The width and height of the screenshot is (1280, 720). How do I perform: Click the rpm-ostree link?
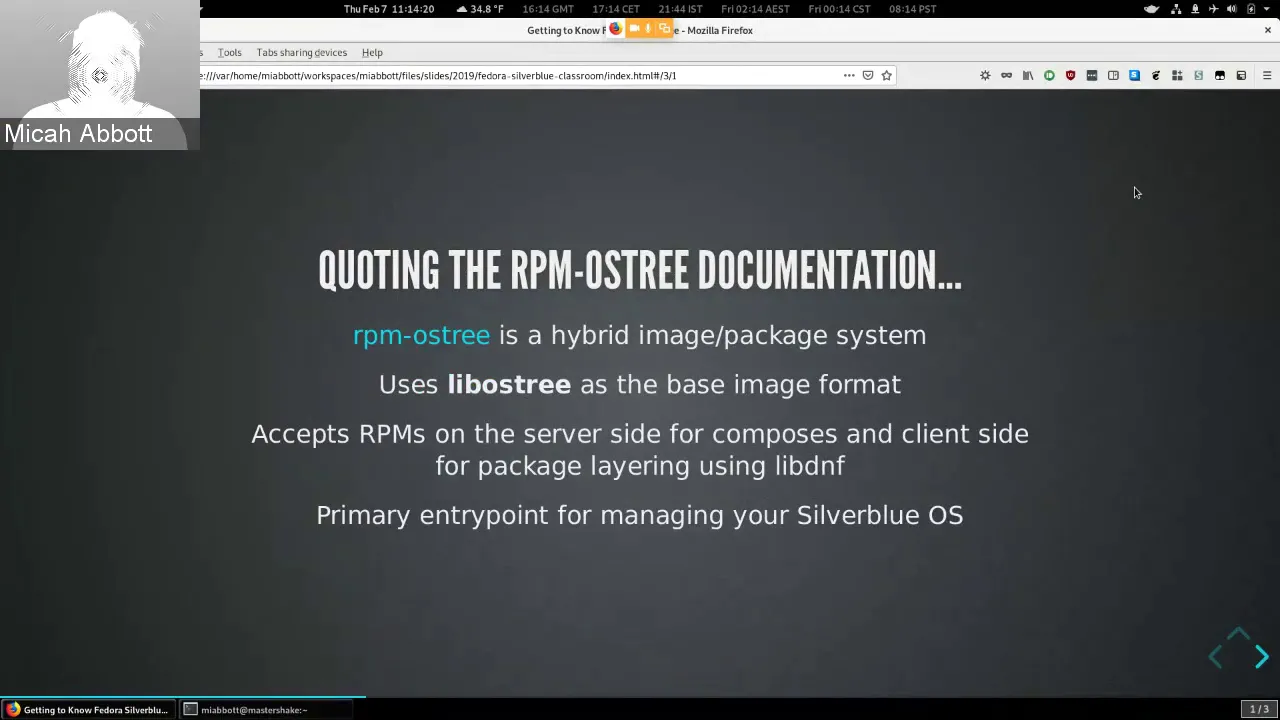click(421, 335)
